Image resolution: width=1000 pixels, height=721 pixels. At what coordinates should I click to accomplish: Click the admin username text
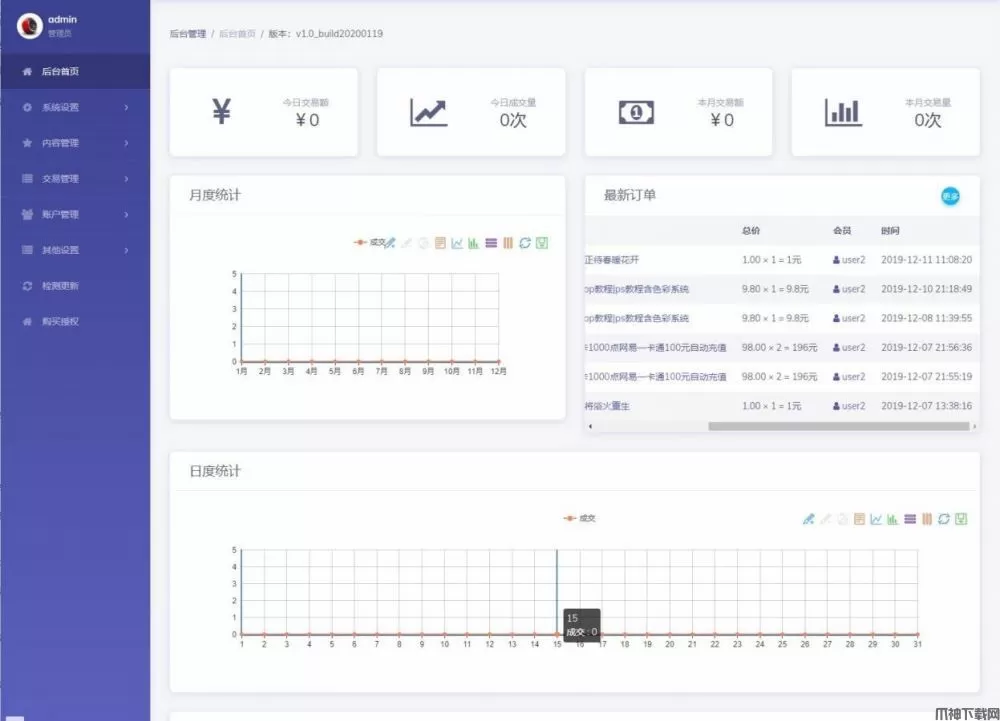coord(62,19)
